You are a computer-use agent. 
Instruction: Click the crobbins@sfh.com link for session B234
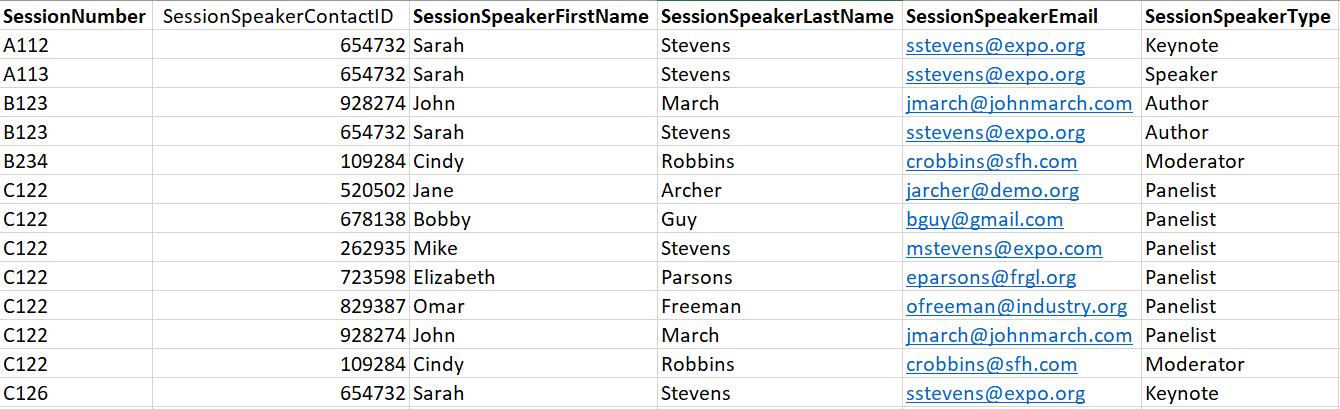[x=991, y=162]
